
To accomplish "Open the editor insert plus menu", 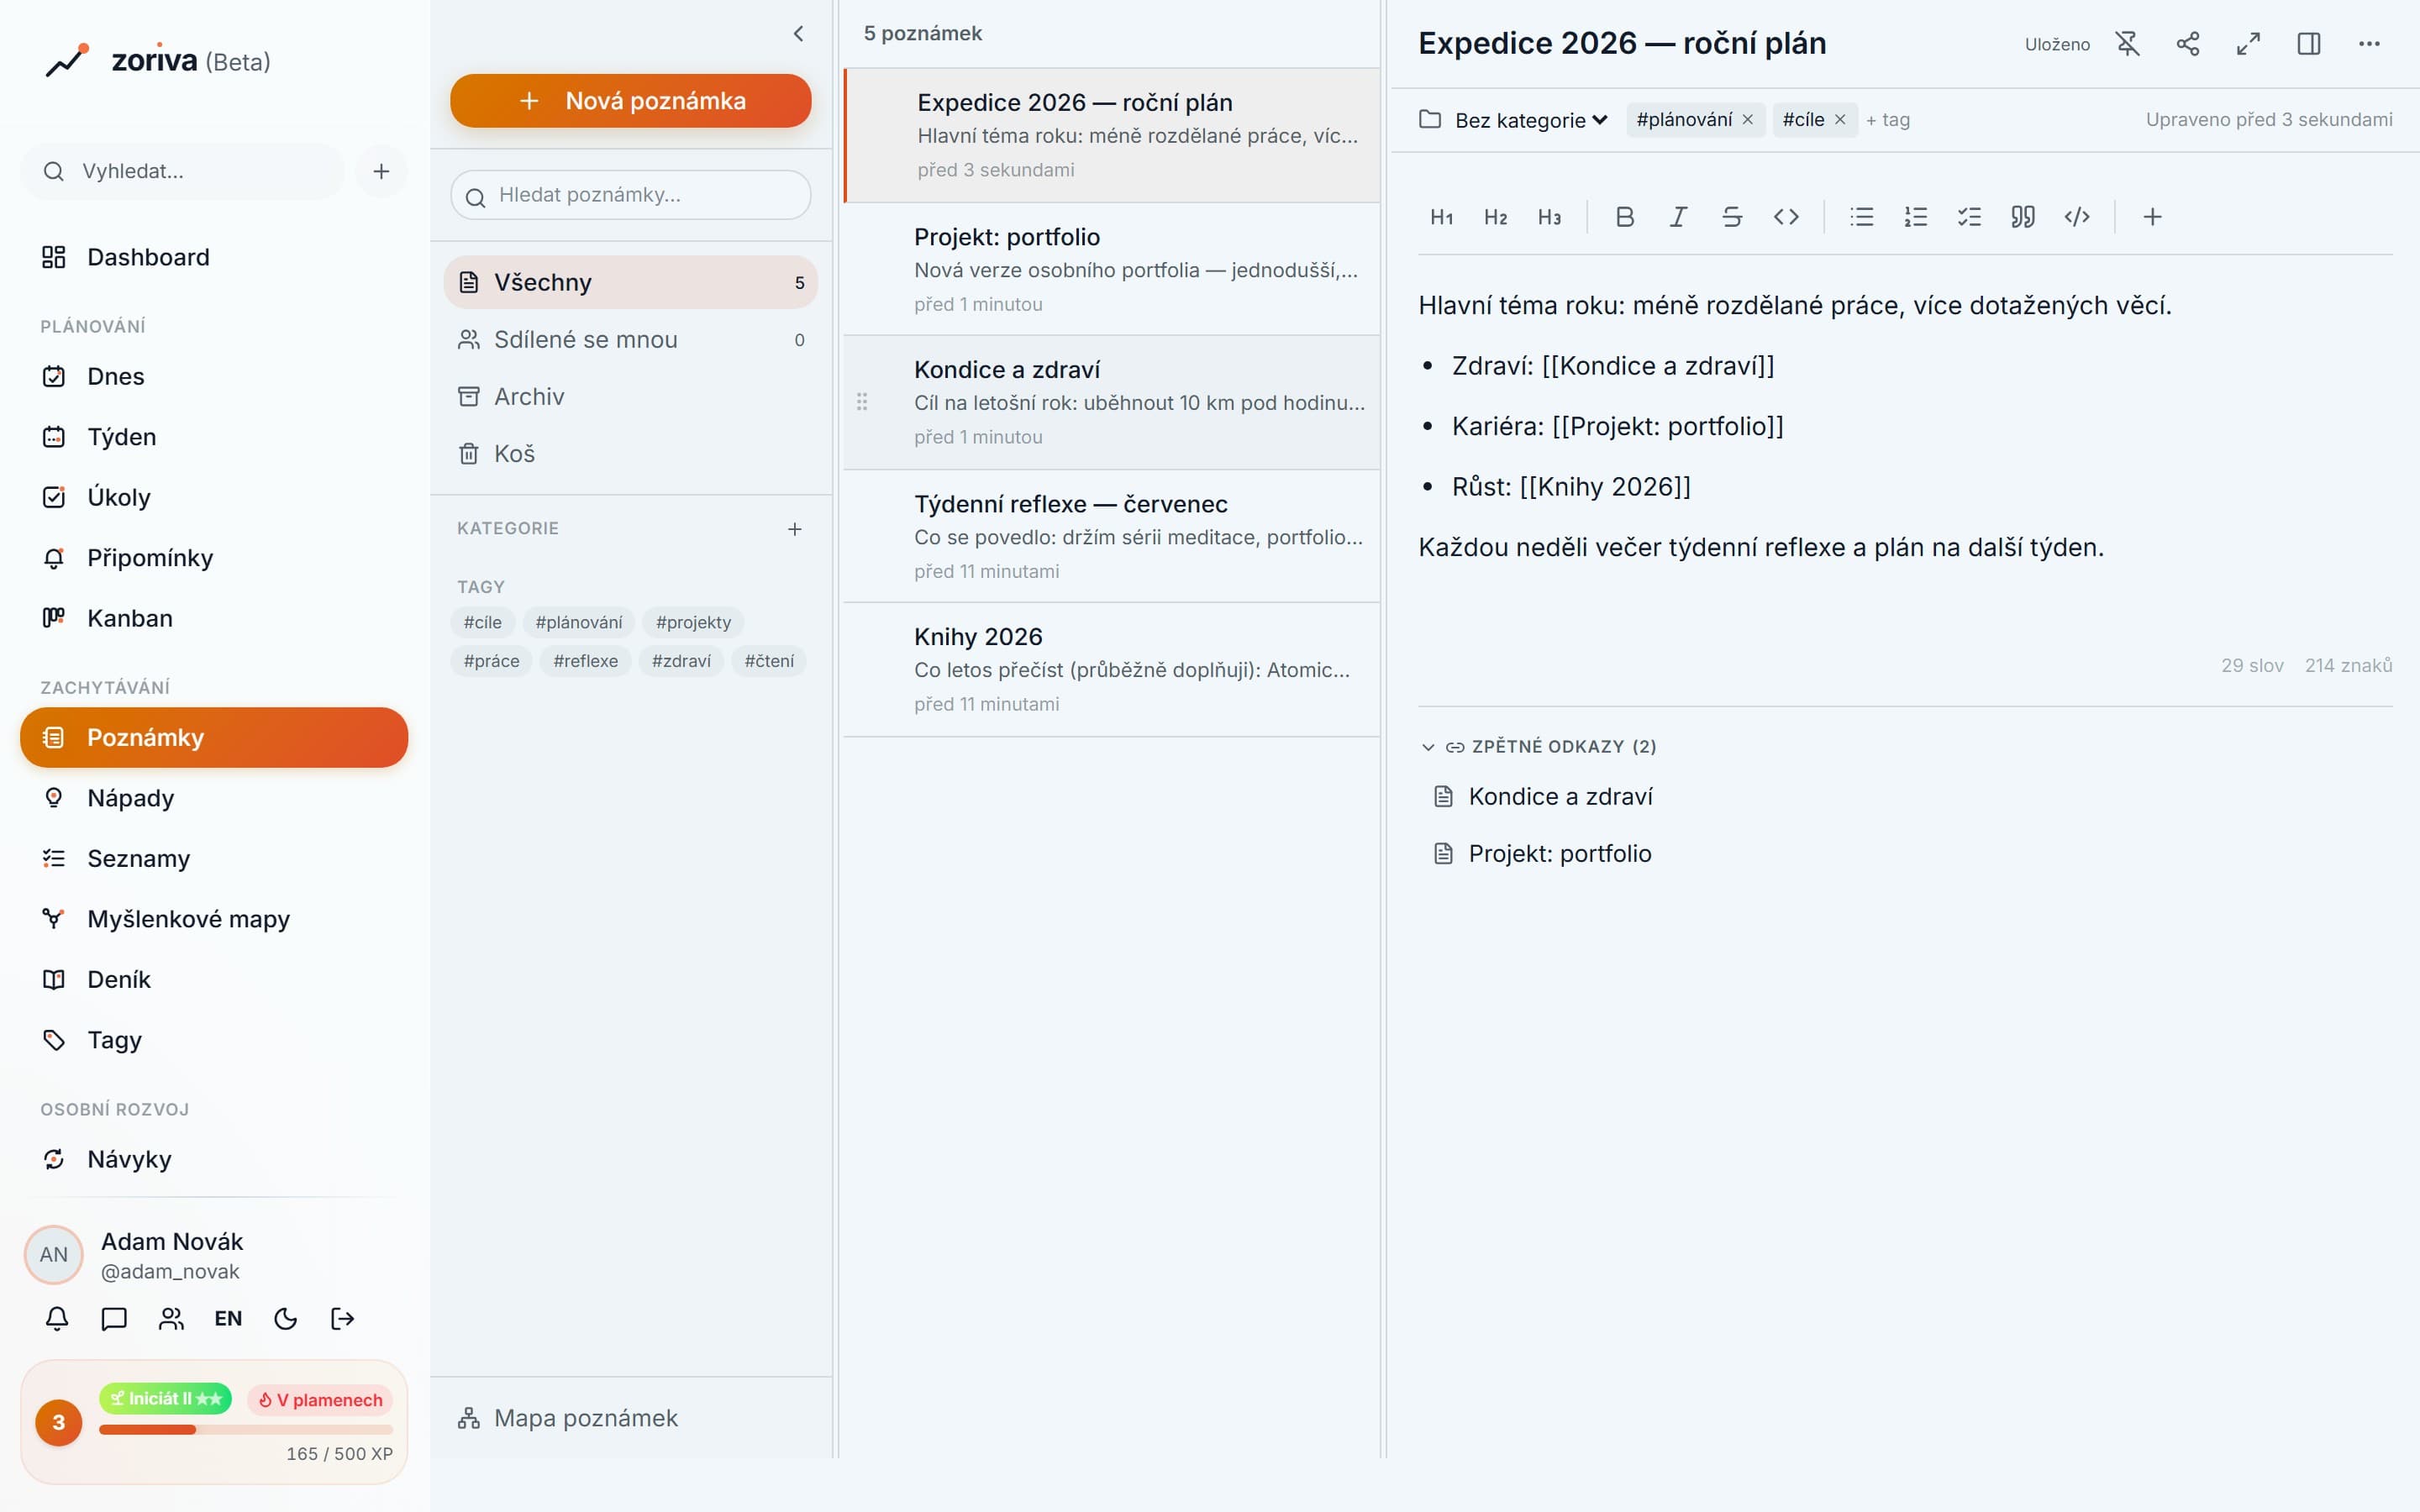I will click(x=2153, y=217).
